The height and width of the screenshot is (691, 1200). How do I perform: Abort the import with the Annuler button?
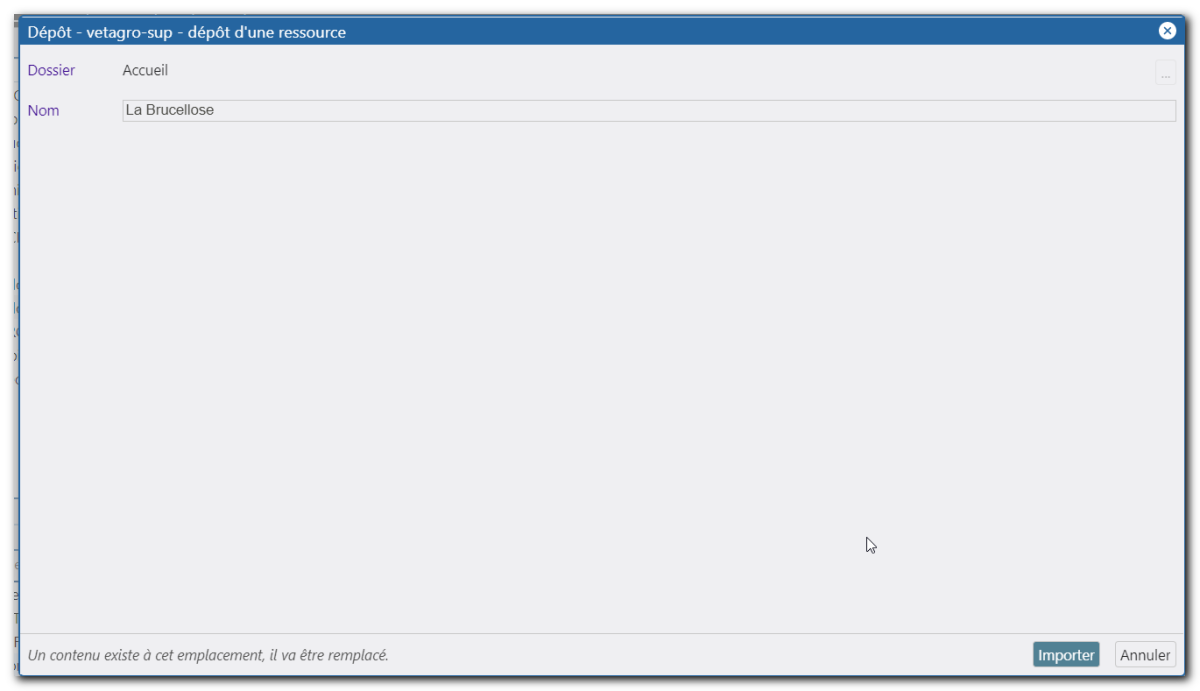click(1145, 655)
